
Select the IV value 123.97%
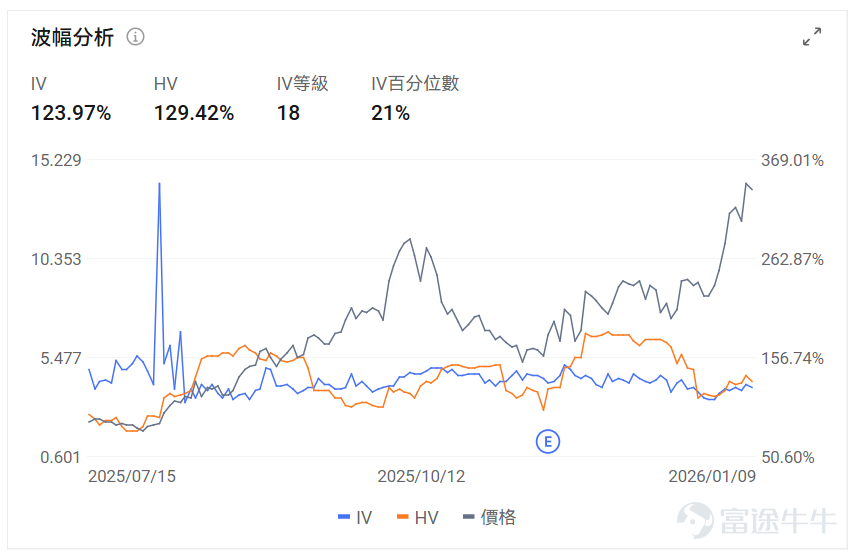71,113
